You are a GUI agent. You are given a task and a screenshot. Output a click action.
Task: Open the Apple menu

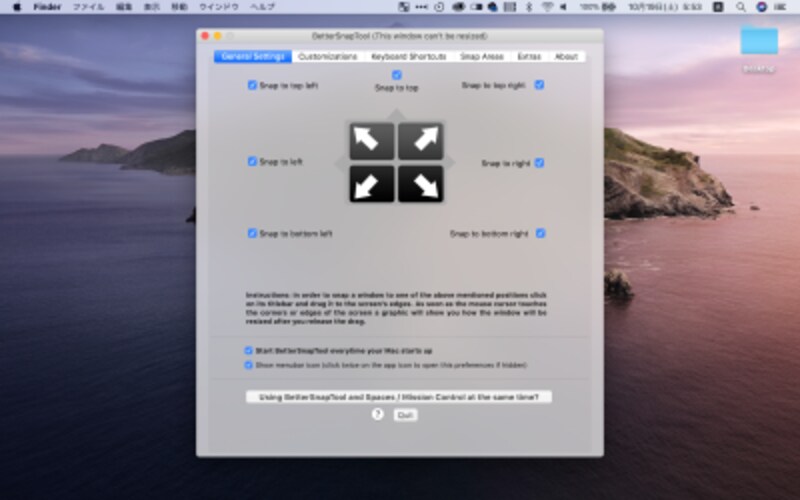click(x=17, y=7)
